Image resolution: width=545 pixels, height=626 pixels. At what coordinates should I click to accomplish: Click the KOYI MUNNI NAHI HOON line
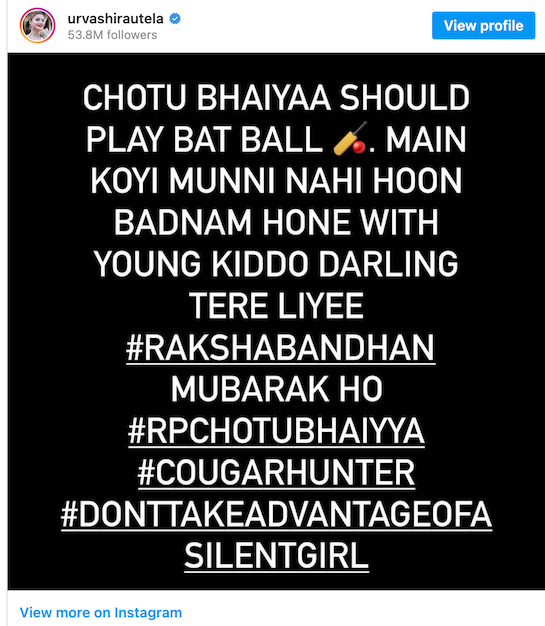(x=276, y=181)
